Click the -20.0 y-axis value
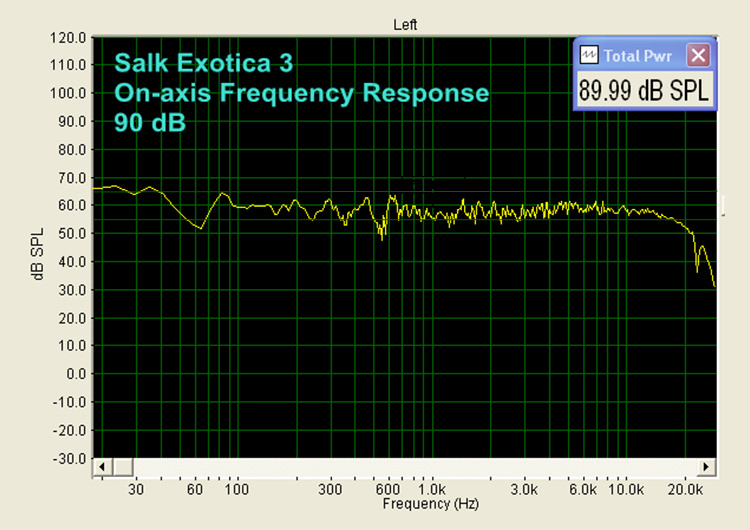 click(x=69, y=431)
